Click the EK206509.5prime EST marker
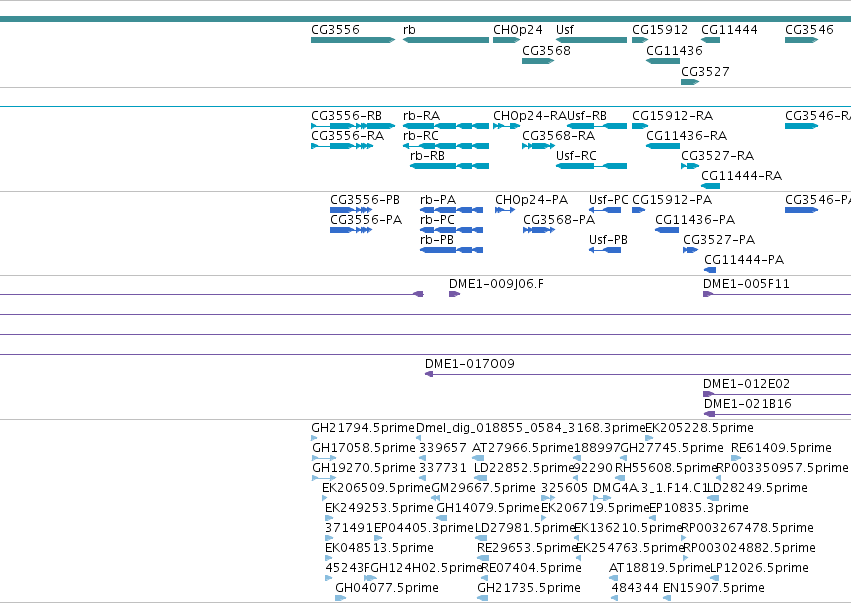 tap(325, 498)
